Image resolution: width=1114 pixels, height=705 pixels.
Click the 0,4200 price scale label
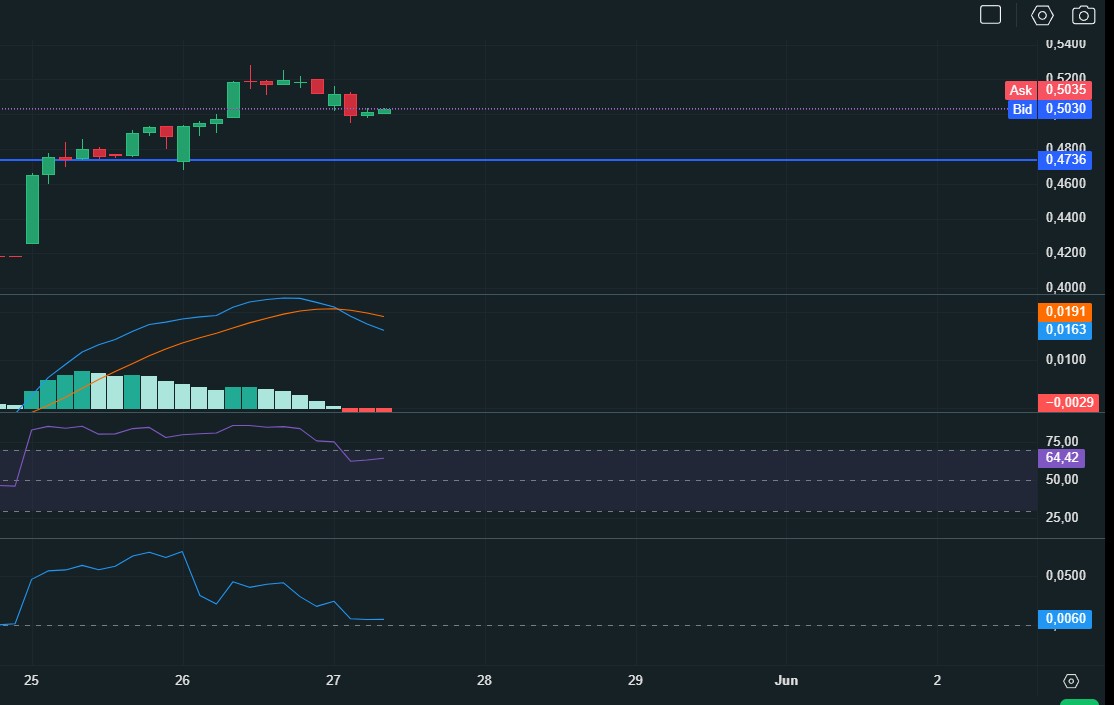[1066, 252]
